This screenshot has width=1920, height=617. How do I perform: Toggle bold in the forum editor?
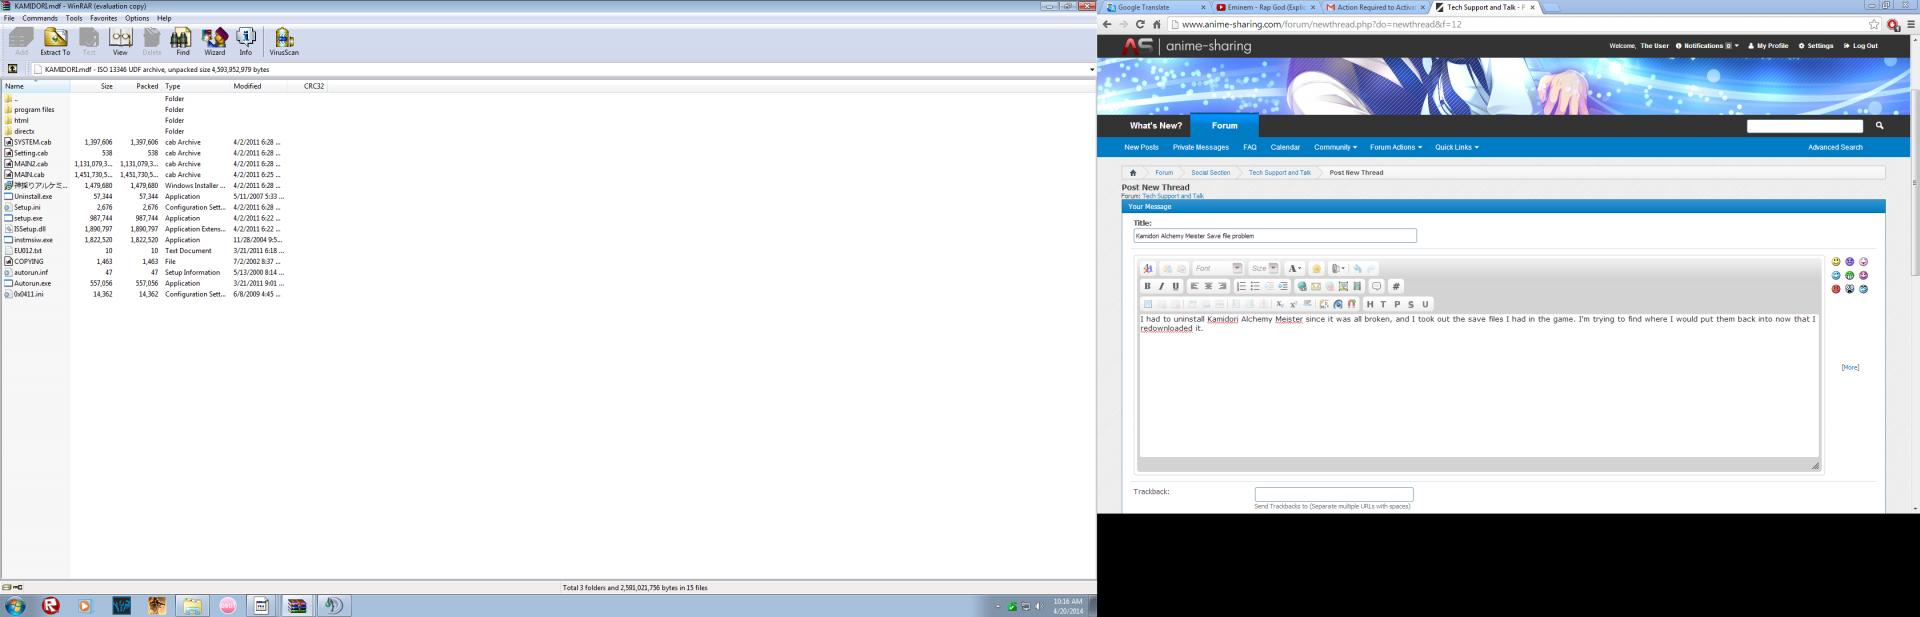pyautogui.click(x=1147, y=286)
